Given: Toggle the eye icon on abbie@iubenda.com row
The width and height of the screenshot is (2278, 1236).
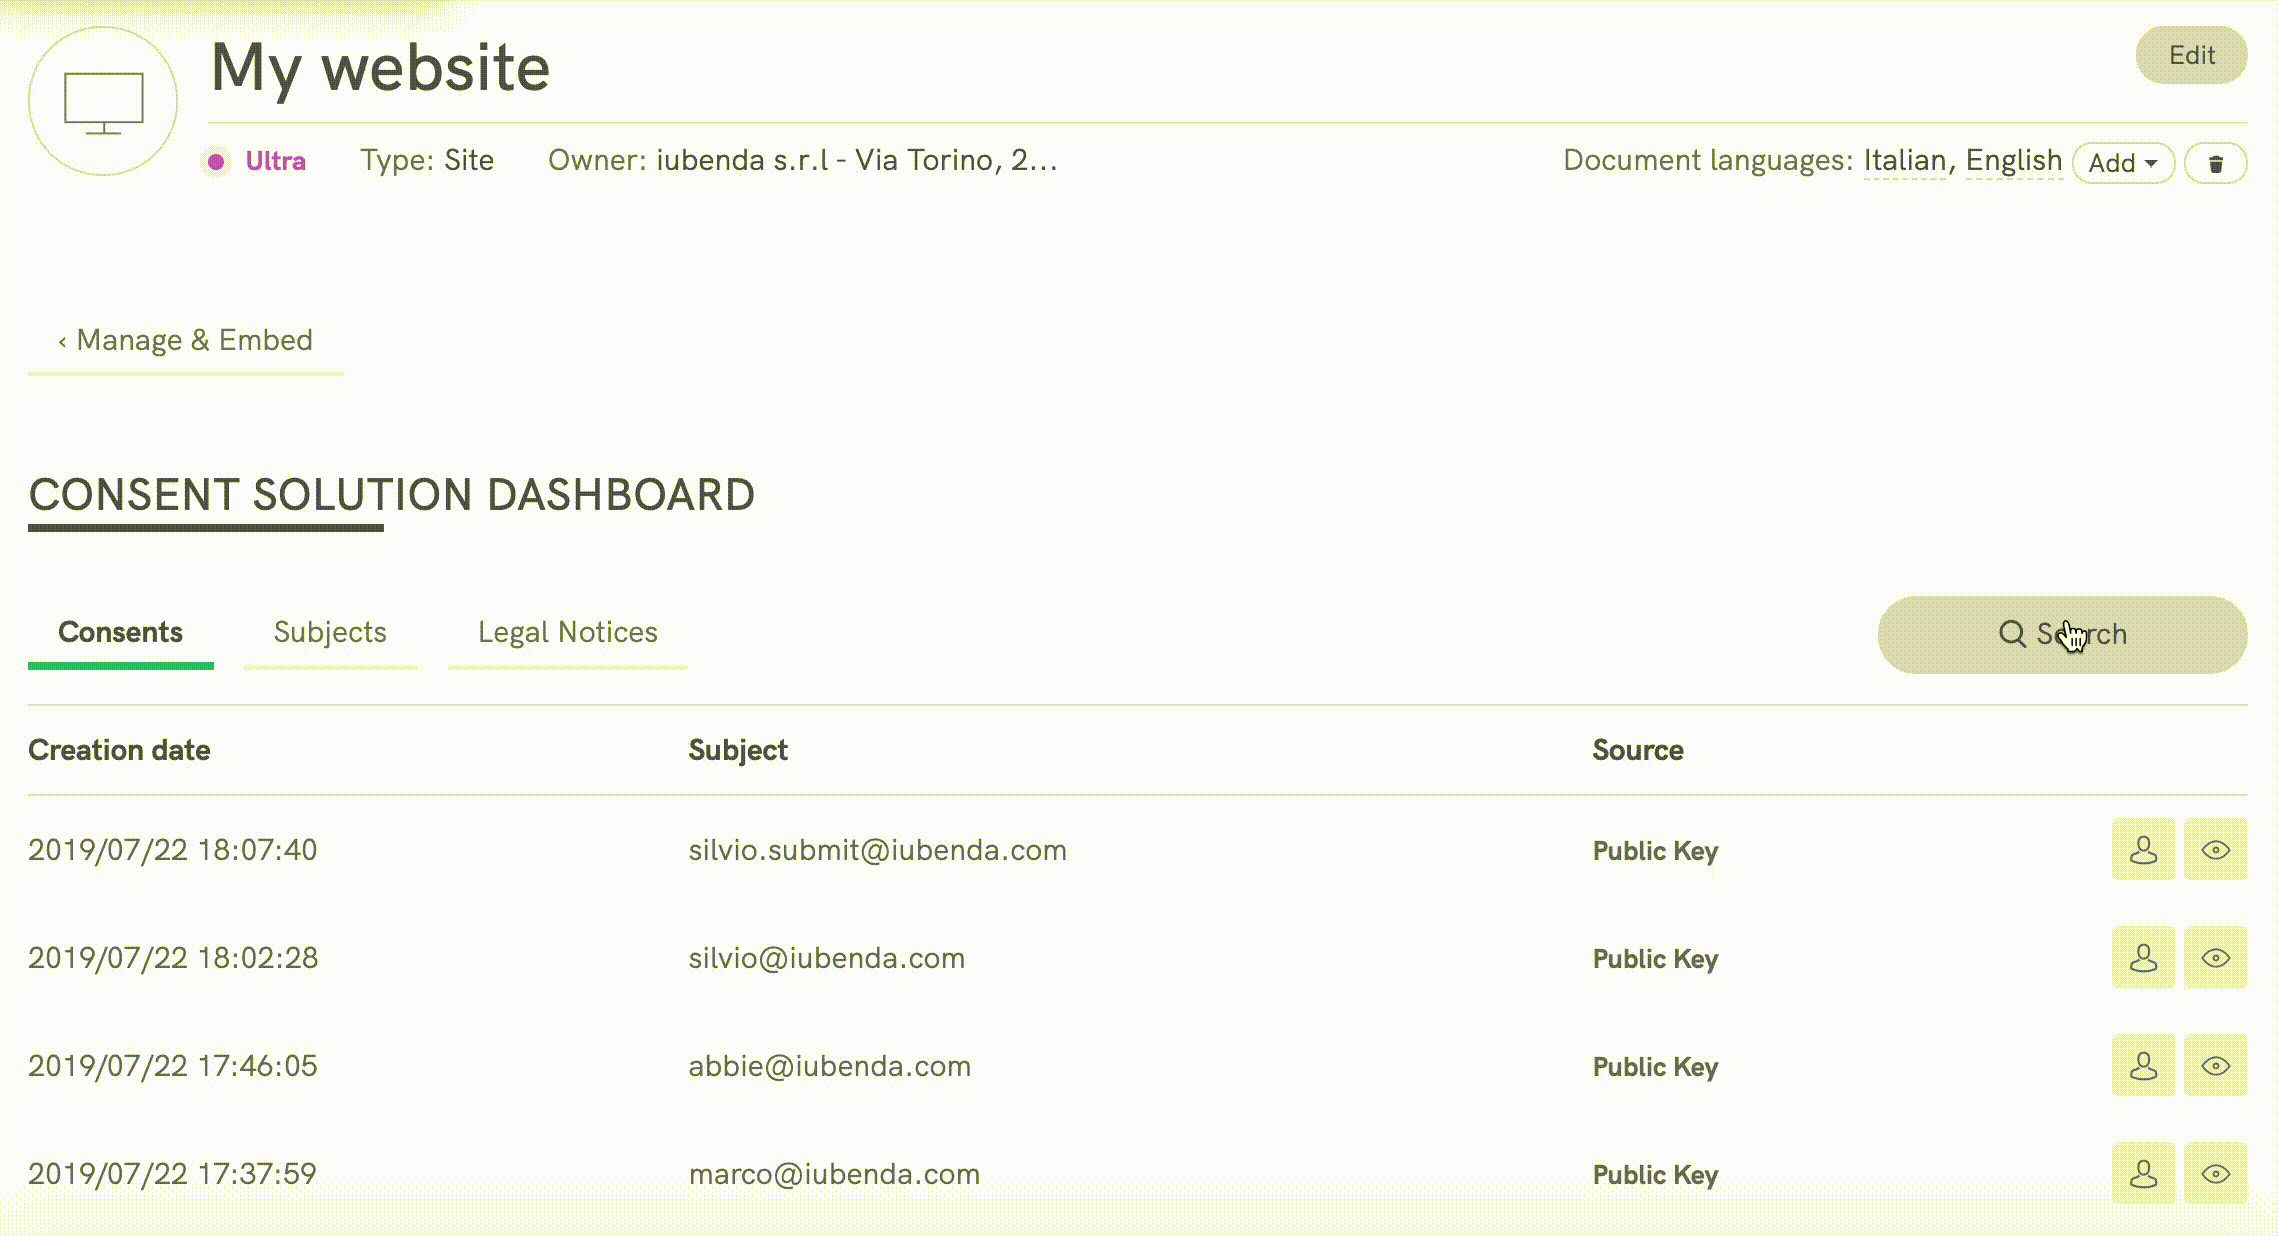Looking at the screenshot, I should click(2216, 1066).
